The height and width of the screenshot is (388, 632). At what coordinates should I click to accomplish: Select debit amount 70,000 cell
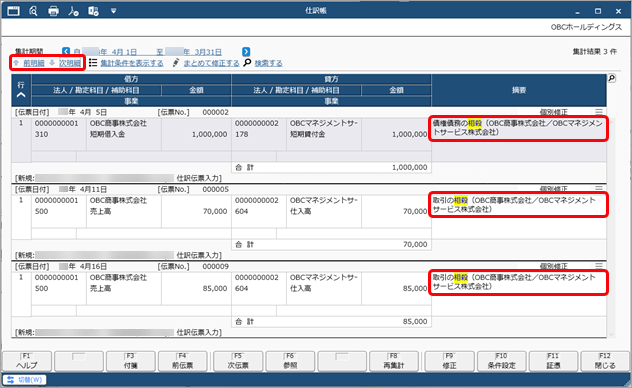pyautogui.click(x=196, y=212)
